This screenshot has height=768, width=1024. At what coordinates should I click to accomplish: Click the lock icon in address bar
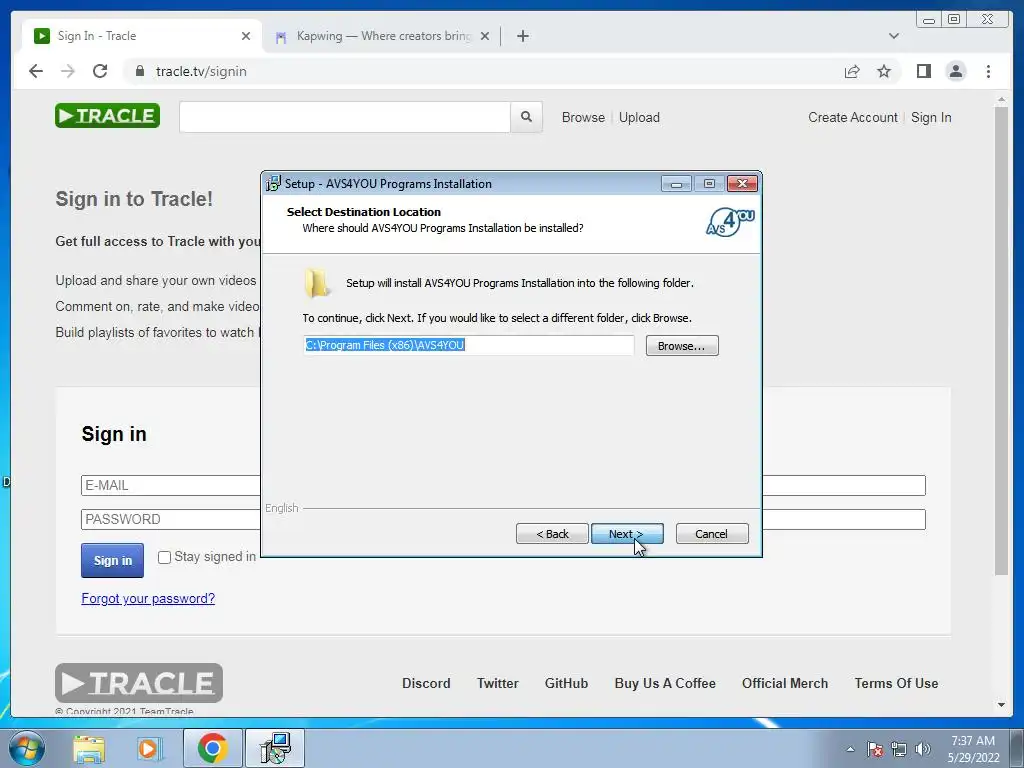(x=140, y=71)
